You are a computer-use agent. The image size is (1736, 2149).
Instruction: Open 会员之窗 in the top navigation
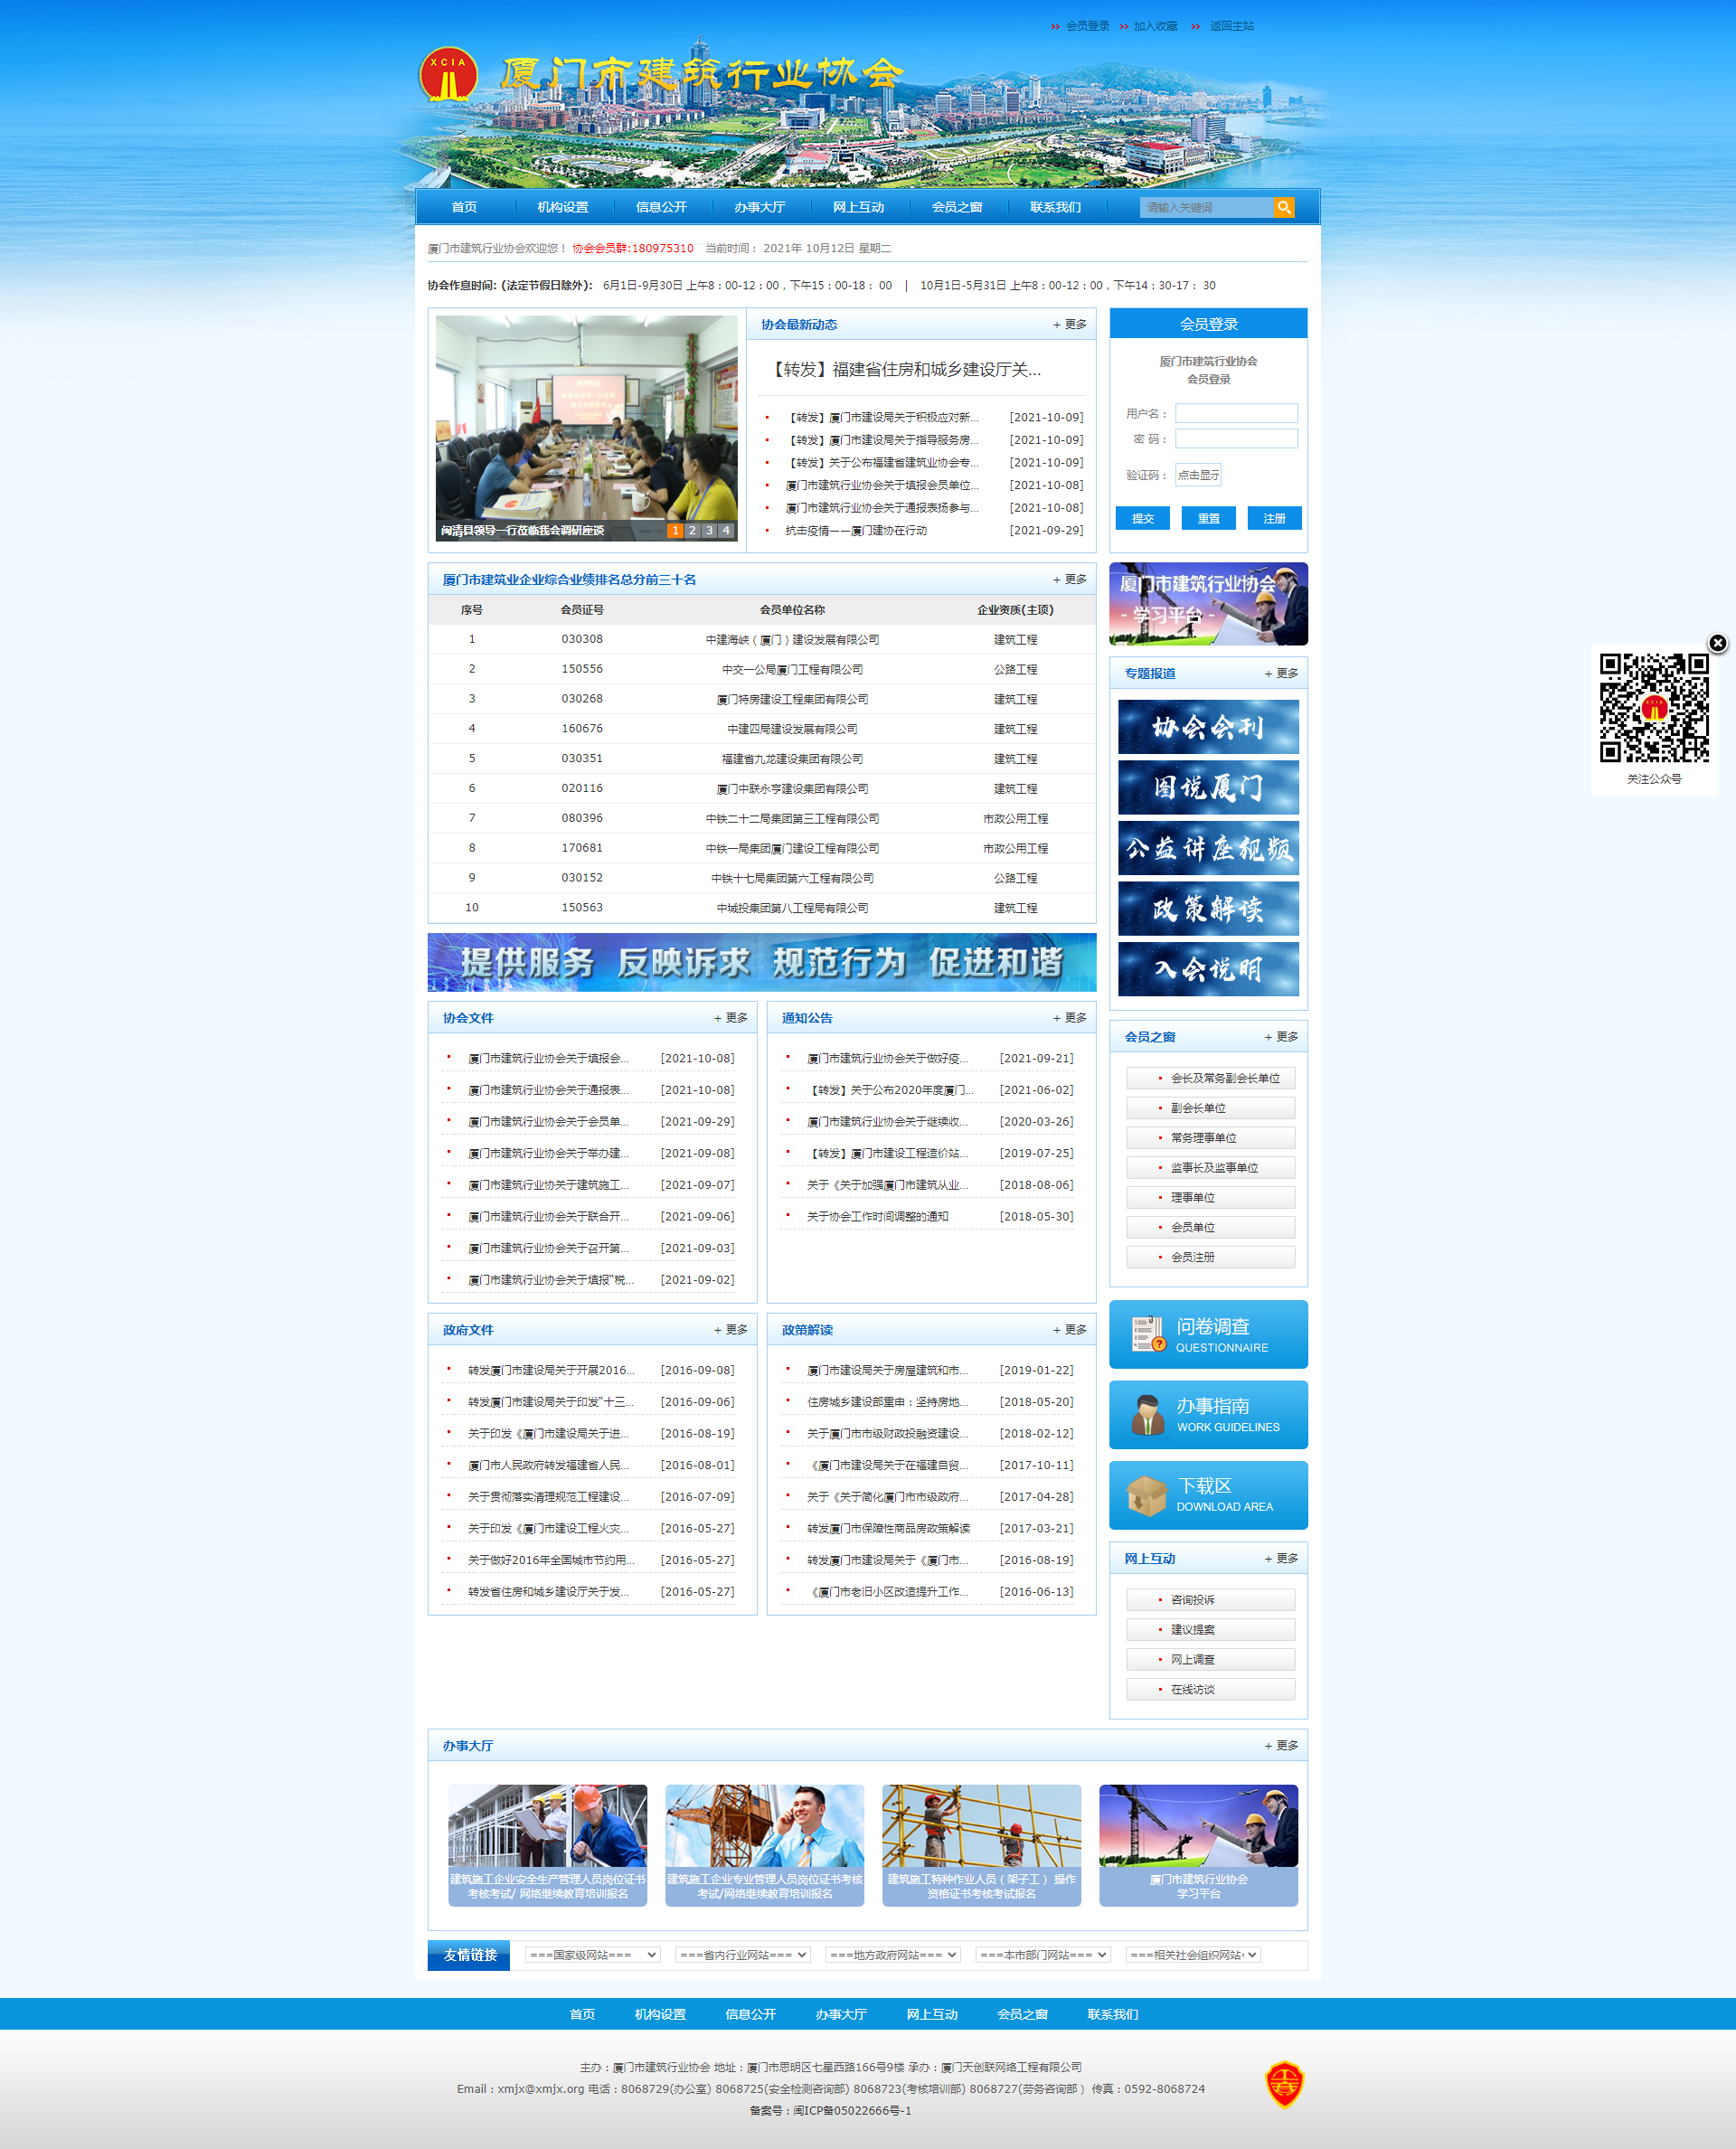click(x=957, y=207)
